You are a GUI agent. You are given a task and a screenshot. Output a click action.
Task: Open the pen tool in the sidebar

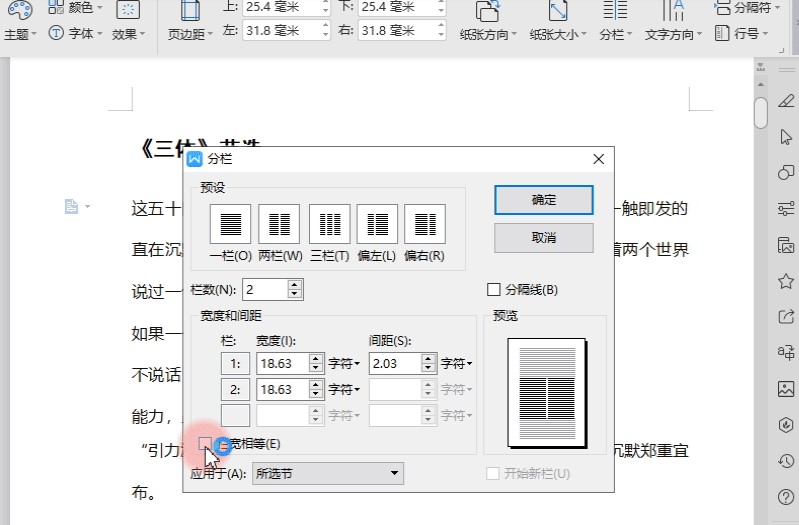click(x=786, y=101)
